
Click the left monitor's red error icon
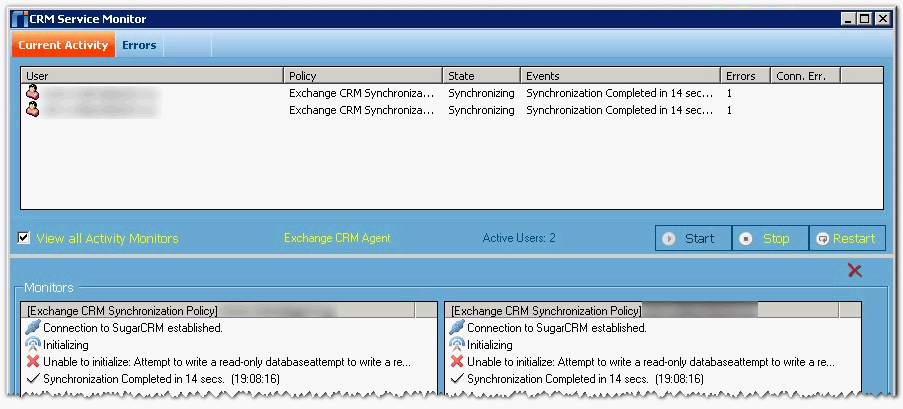33,361
